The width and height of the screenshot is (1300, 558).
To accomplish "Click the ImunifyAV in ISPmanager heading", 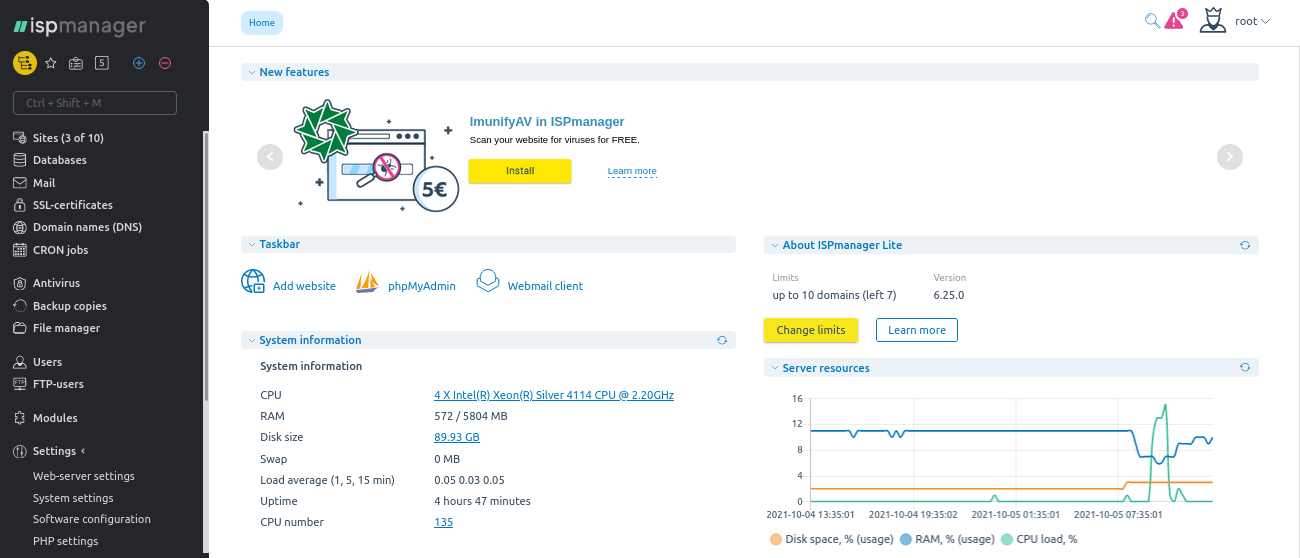I will 547,122.
